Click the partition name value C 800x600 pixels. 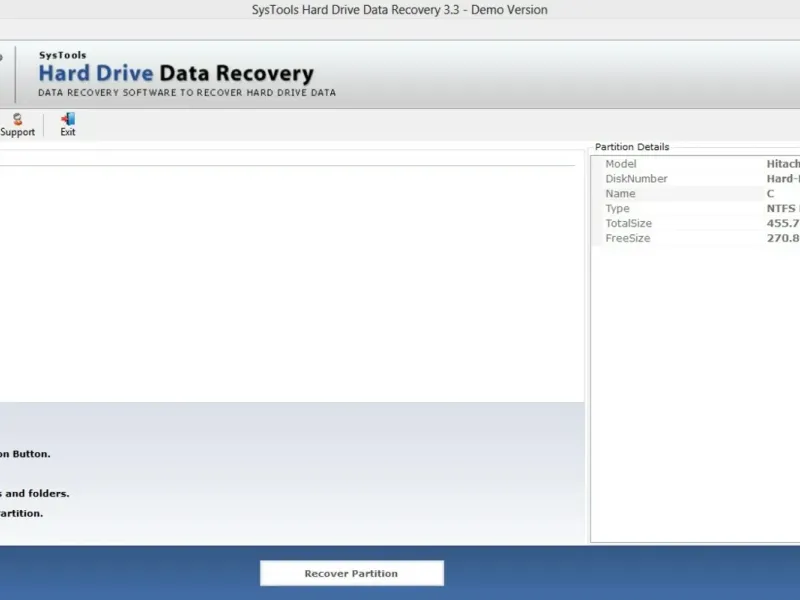pos(770,193)
